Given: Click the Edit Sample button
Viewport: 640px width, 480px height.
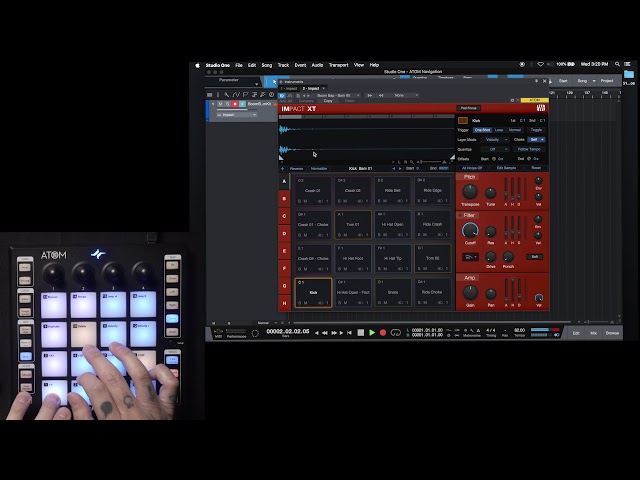Looking at the screenshot, I should coord(506,168).
